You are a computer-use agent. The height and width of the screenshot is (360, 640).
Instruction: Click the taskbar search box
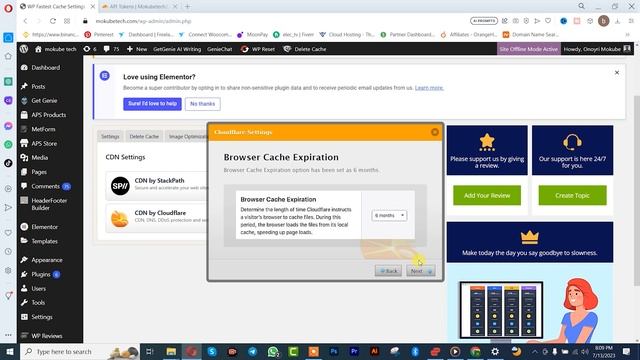(x=79, y=351)
